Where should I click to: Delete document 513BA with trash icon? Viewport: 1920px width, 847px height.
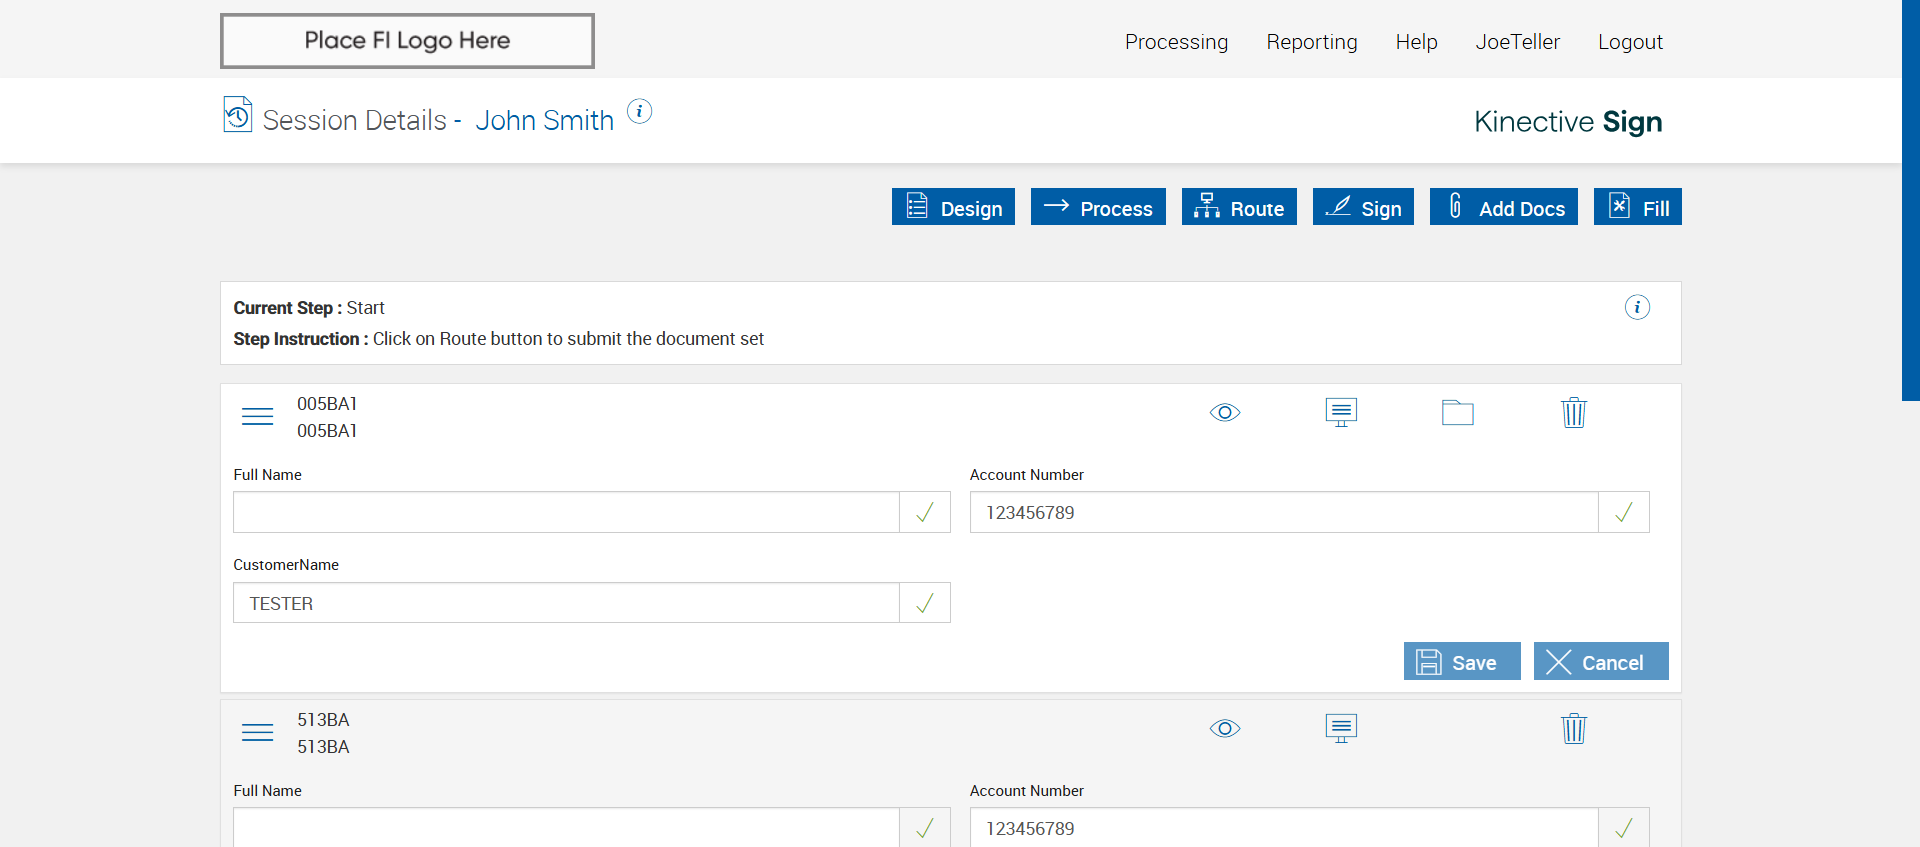(x=1574, y=728)
